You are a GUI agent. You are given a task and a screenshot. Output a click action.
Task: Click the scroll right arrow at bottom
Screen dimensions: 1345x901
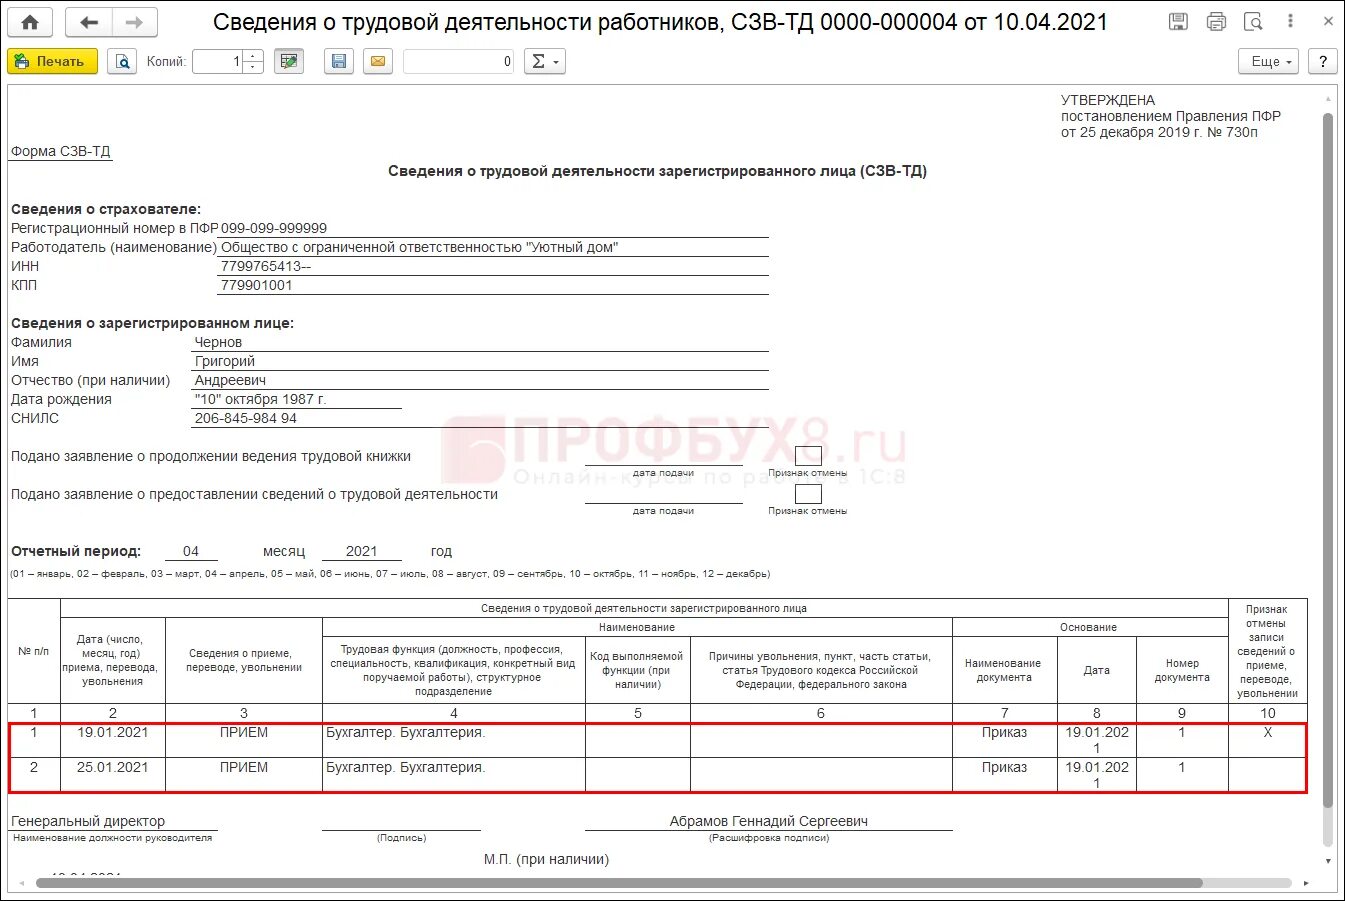[1306, 883]
